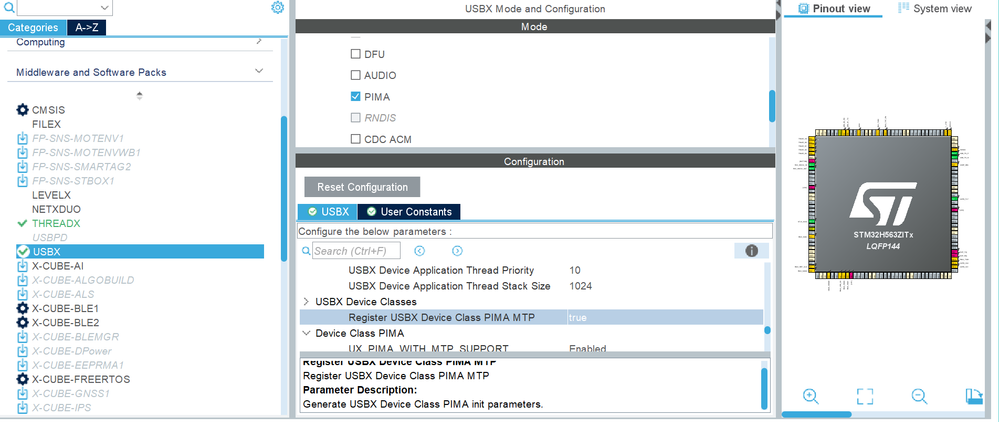
Task: Click the categories panel vertical scrollbar
Action: pos(284,188)
